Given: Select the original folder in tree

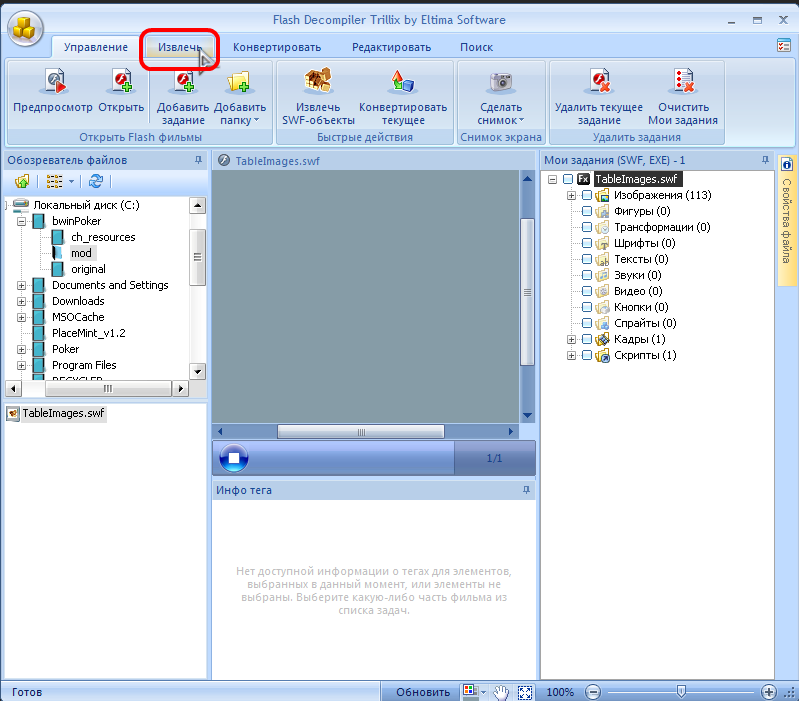Looking at the screenshot, I should (89, 269).
